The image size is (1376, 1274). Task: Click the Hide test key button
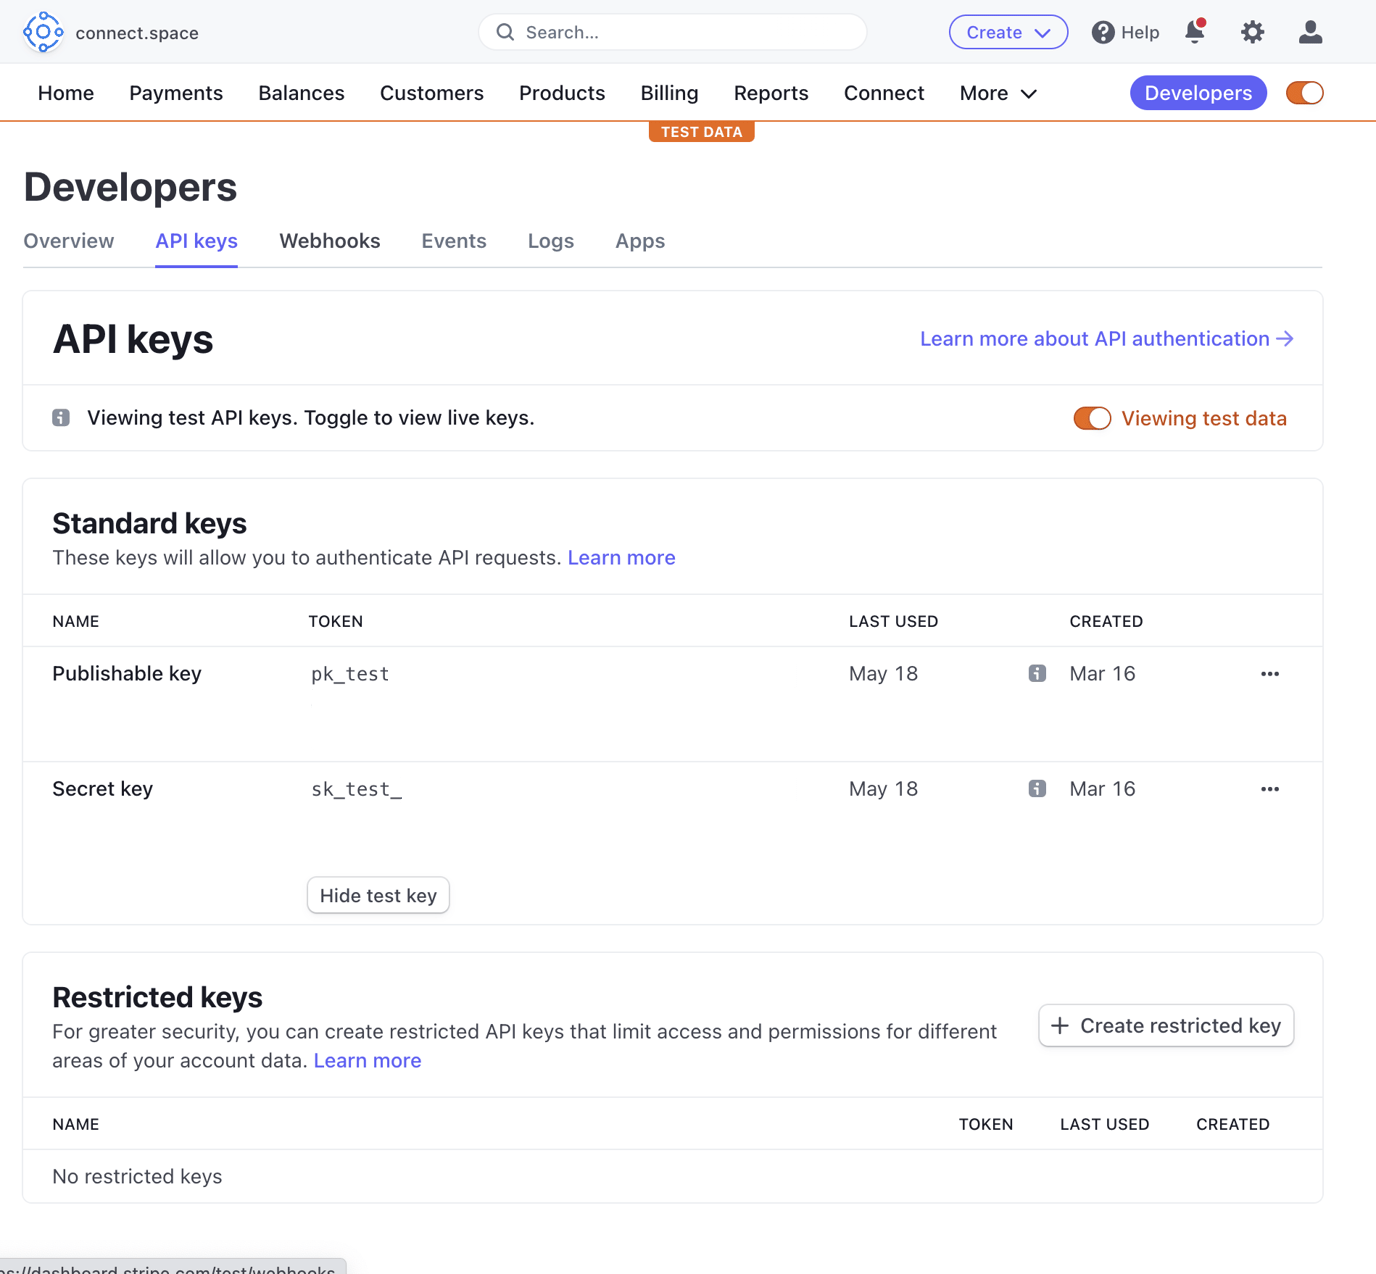click(377, 895)
